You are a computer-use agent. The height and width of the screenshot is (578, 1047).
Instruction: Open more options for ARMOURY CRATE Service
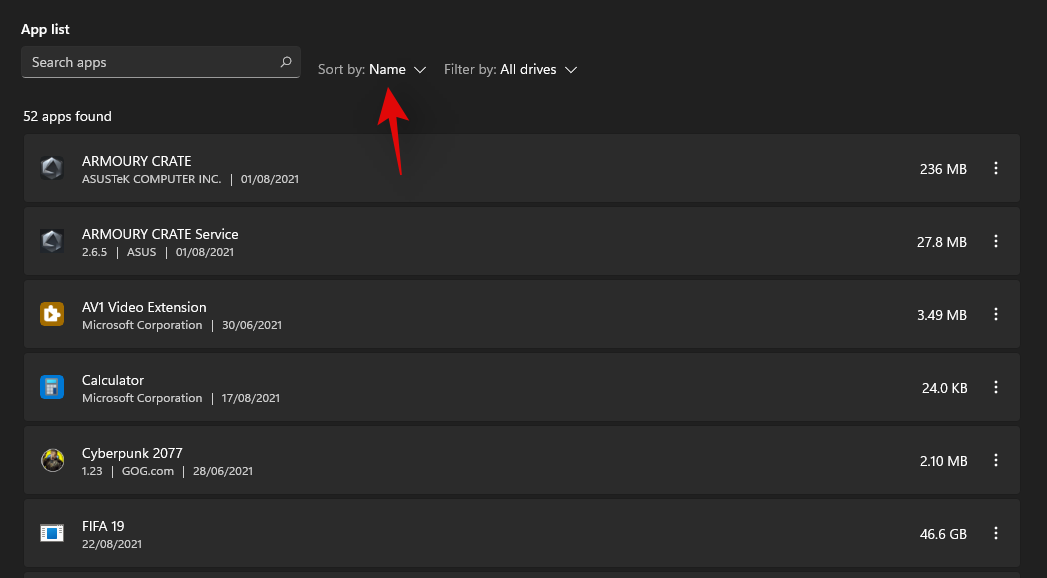995,242
